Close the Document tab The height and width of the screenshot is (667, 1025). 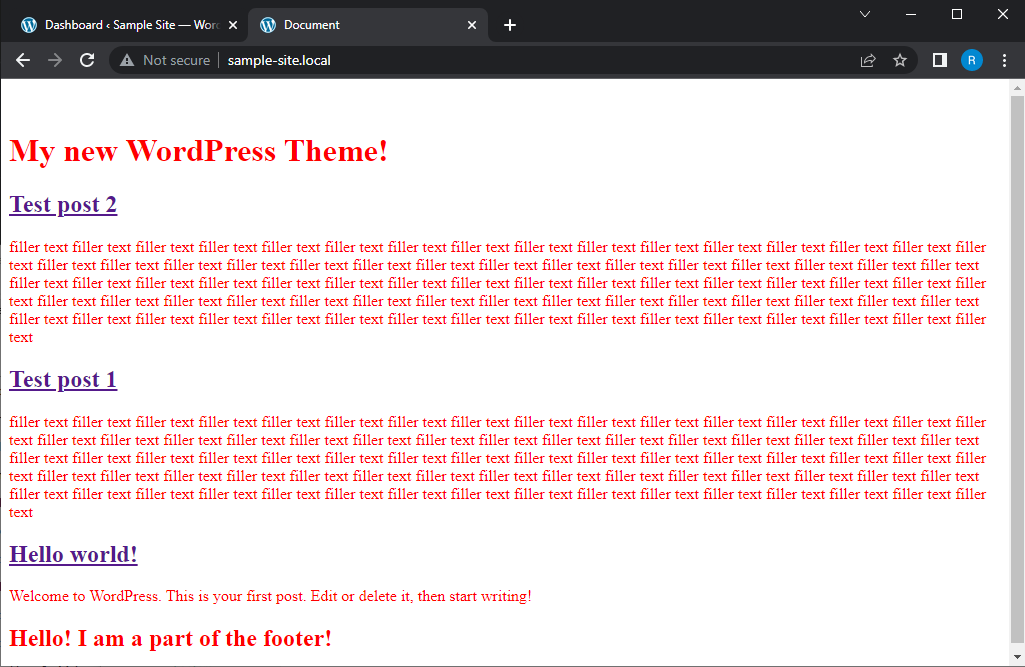tap(472, 25)
